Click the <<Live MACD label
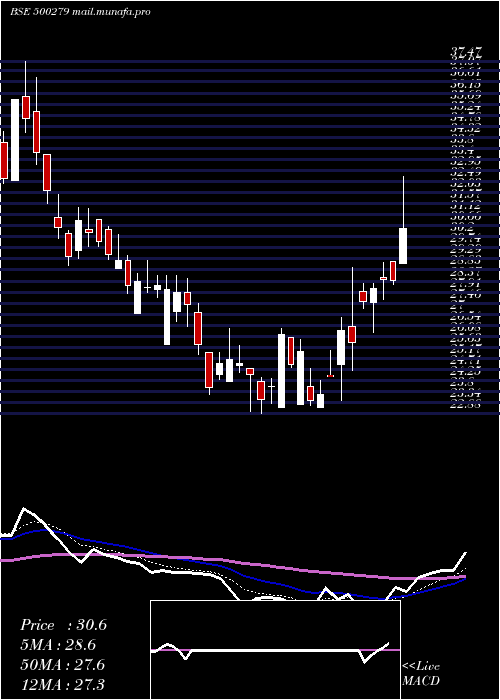 421,673
